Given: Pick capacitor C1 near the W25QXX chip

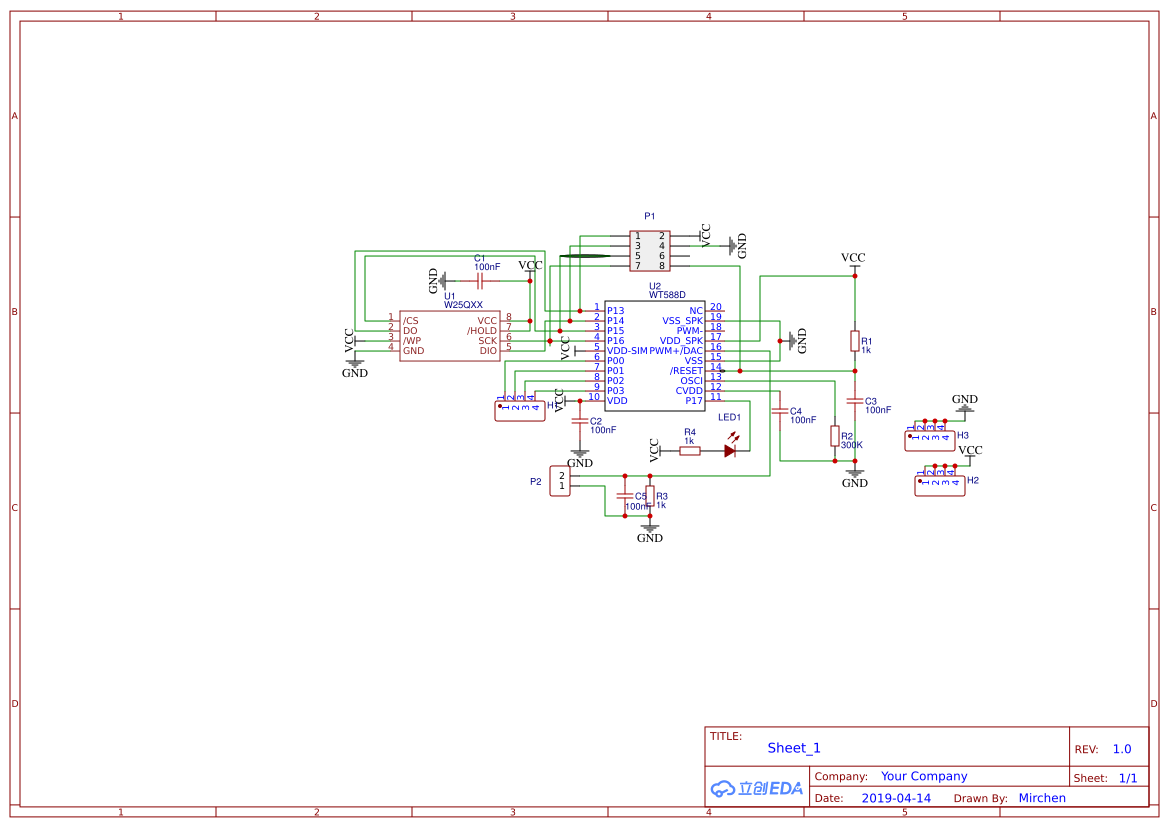Looking at the screenshot, I should click(480, 281).
